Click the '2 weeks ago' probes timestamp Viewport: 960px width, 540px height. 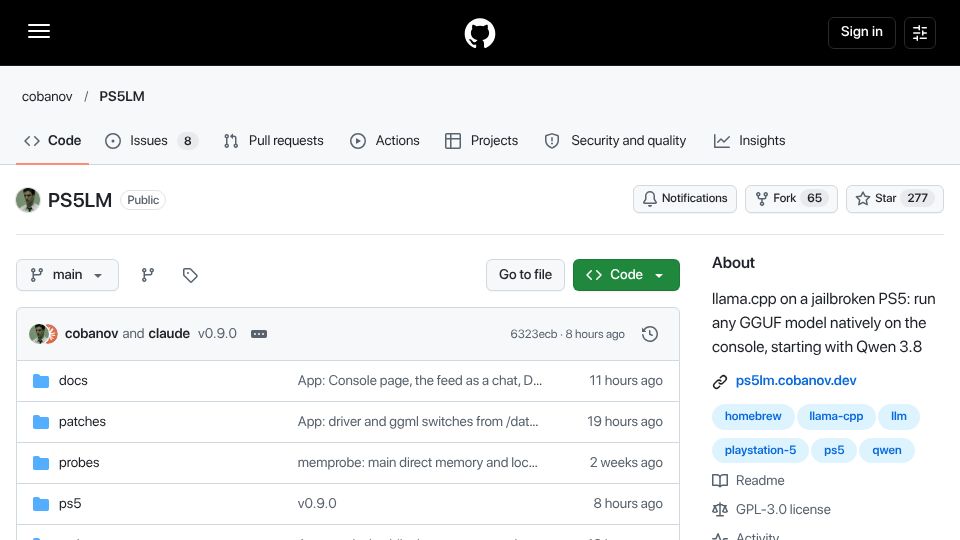tap(626, 463)
